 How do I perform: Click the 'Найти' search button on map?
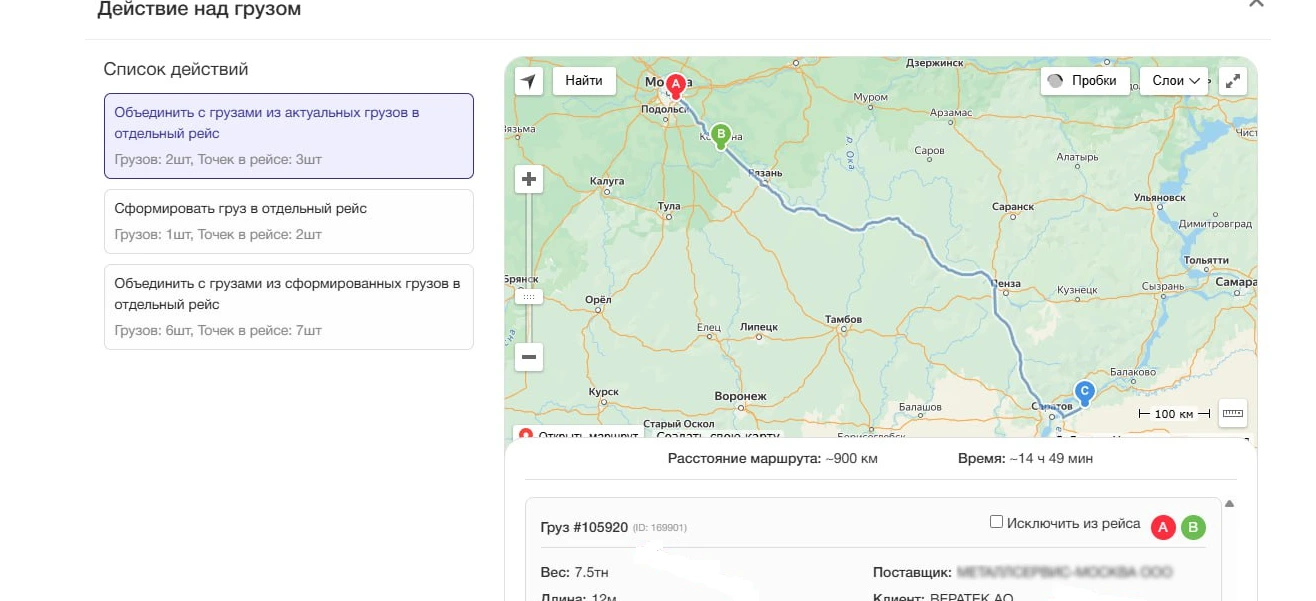(584, 81)
